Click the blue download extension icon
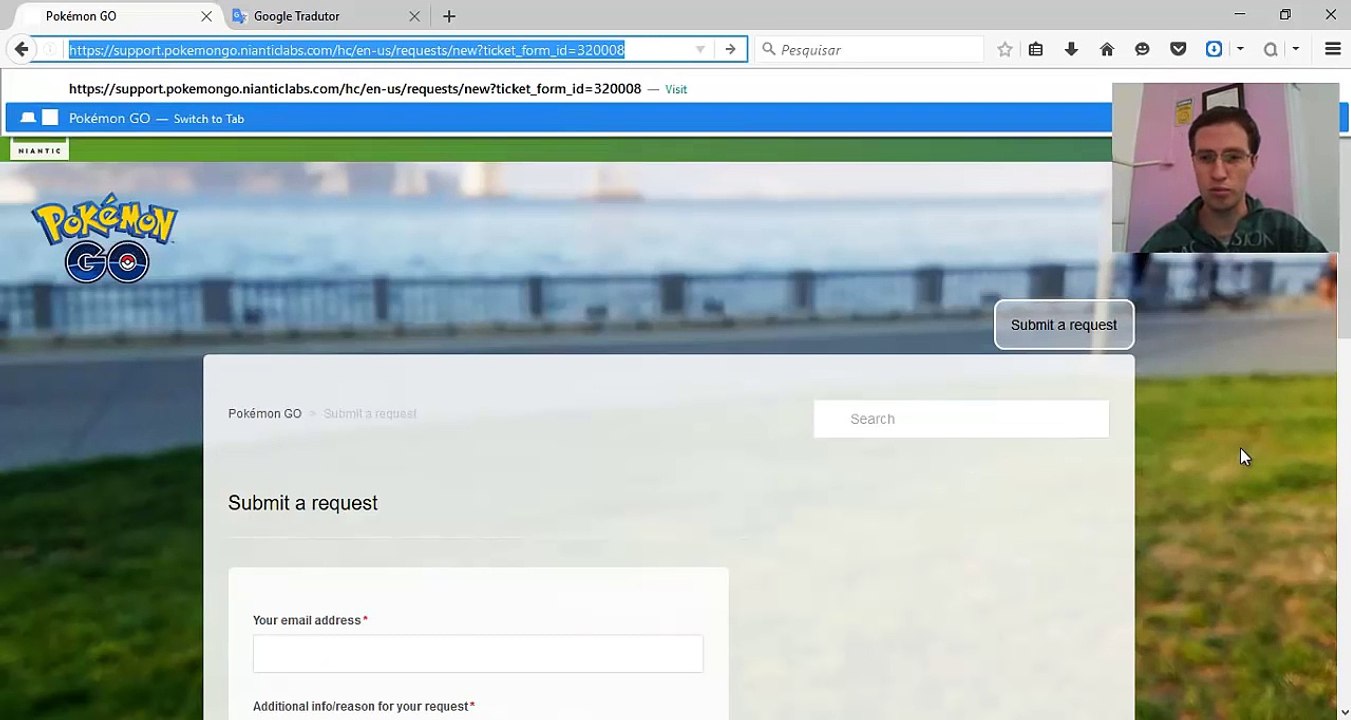Image resolution: width=1351 pixels, height=720 pixels. click(x=1214, y=49)
